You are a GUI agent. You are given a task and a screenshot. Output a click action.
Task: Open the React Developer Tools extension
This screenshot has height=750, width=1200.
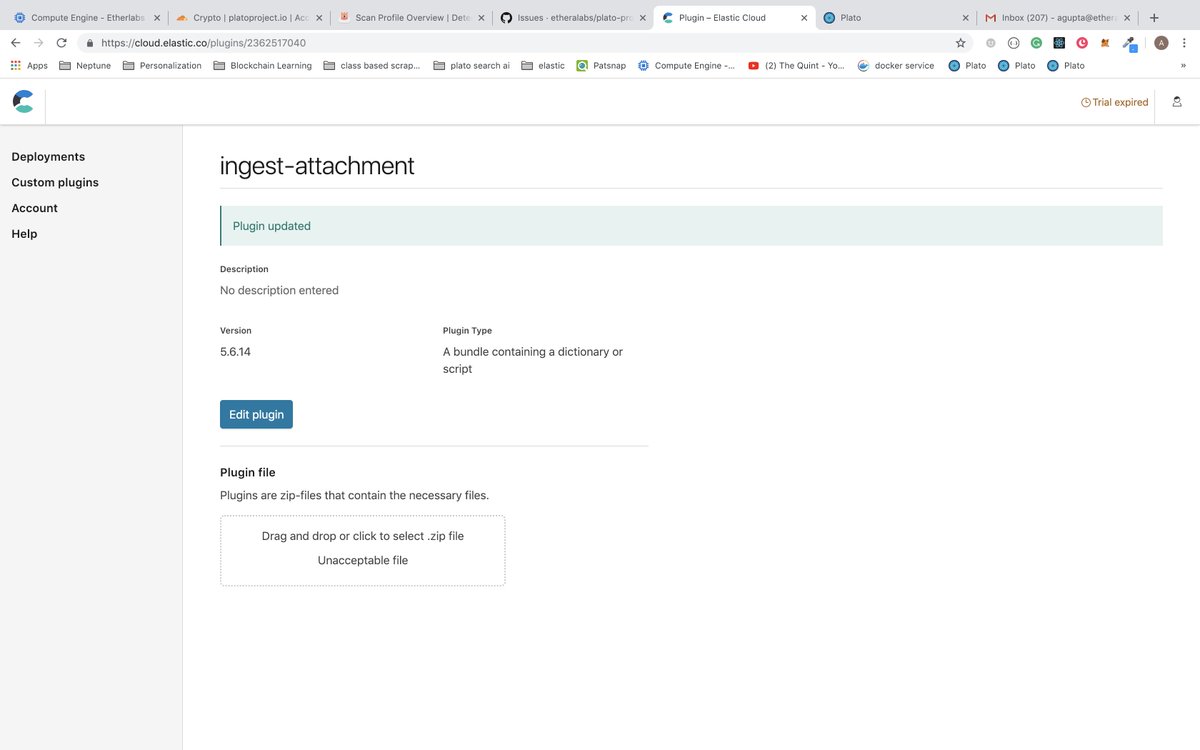coord(1059,43)
